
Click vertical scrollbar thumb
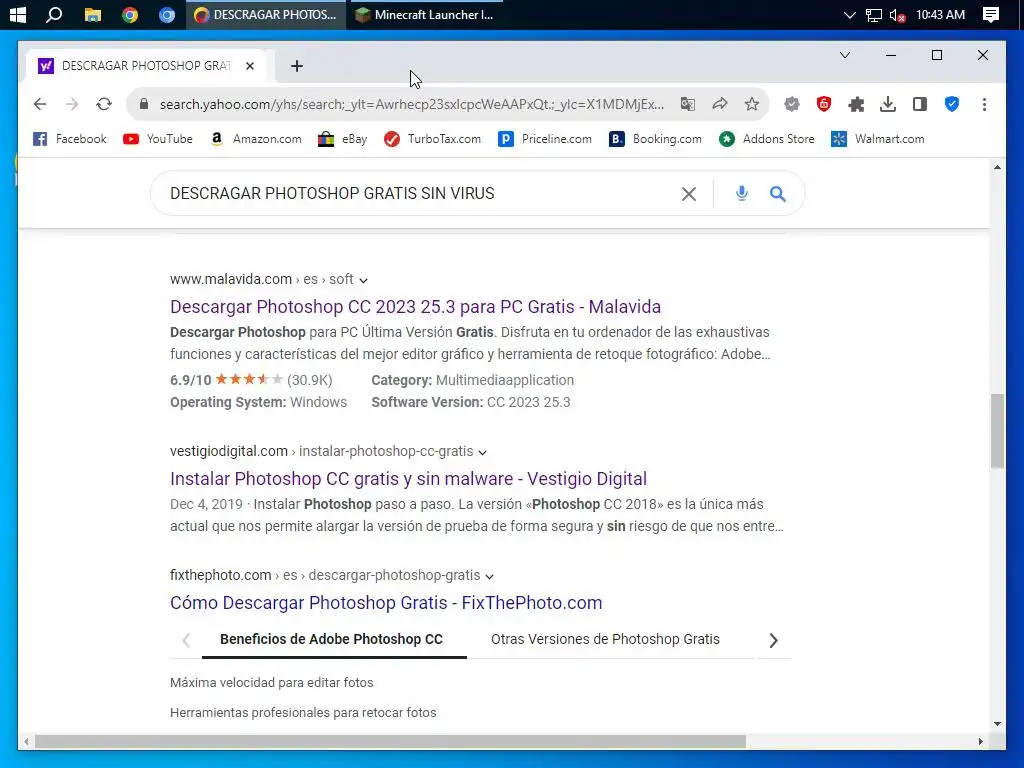[x=997, y=431]
